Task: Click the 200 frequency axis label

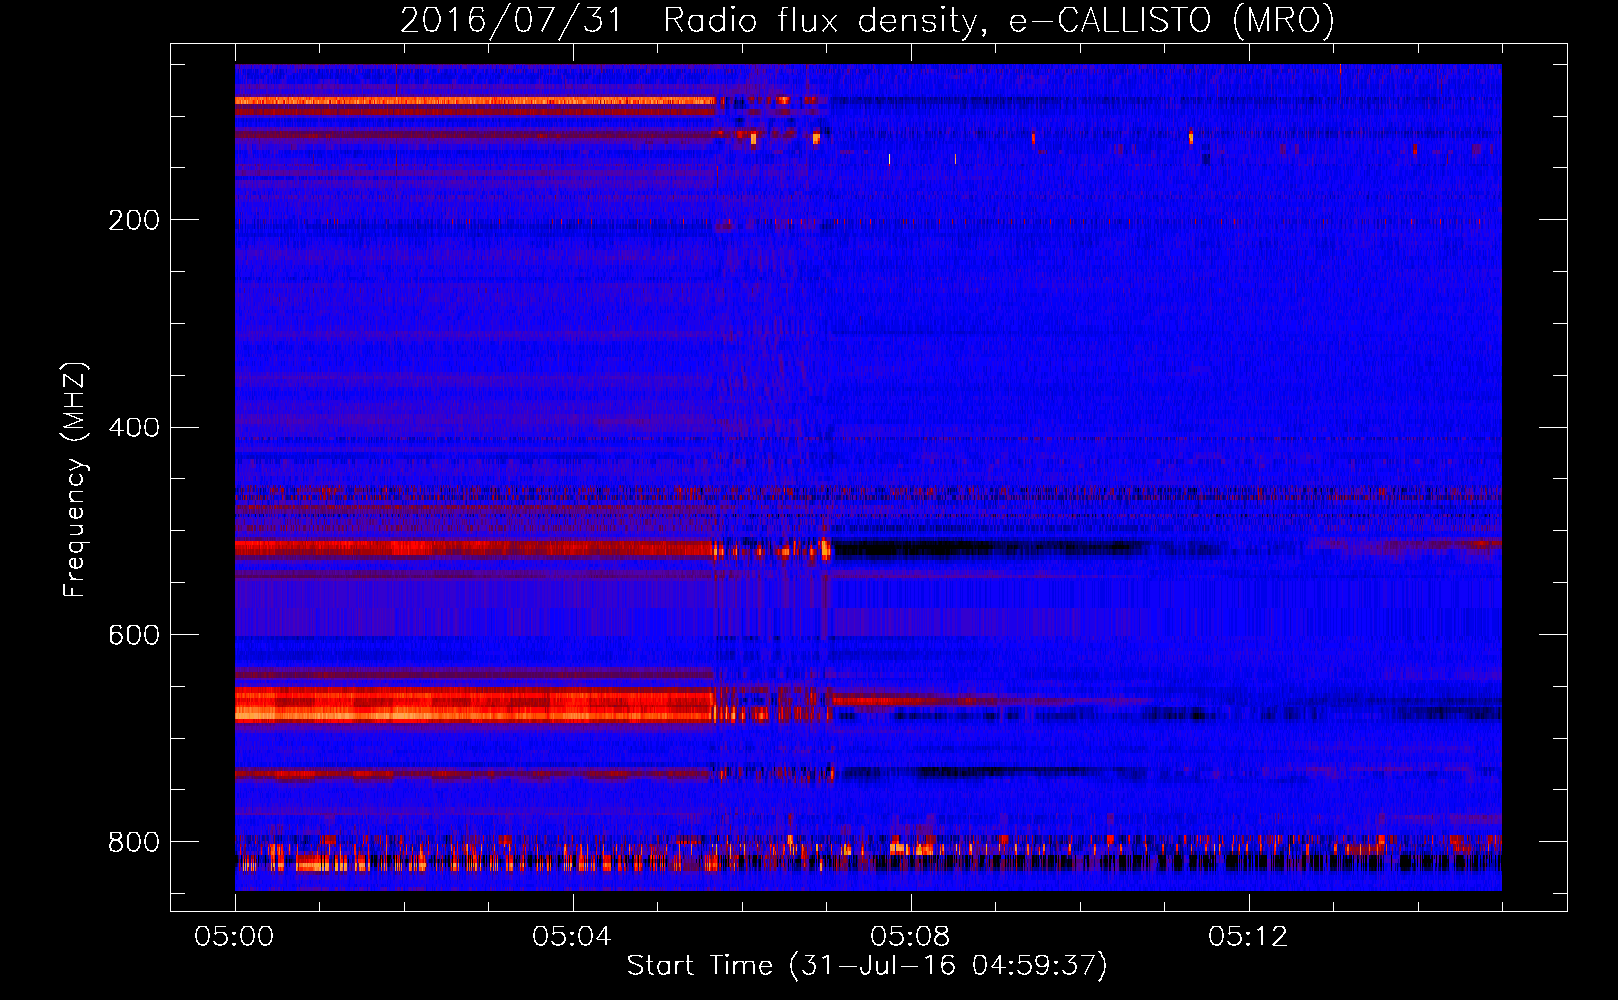Action: click(134, 220)
